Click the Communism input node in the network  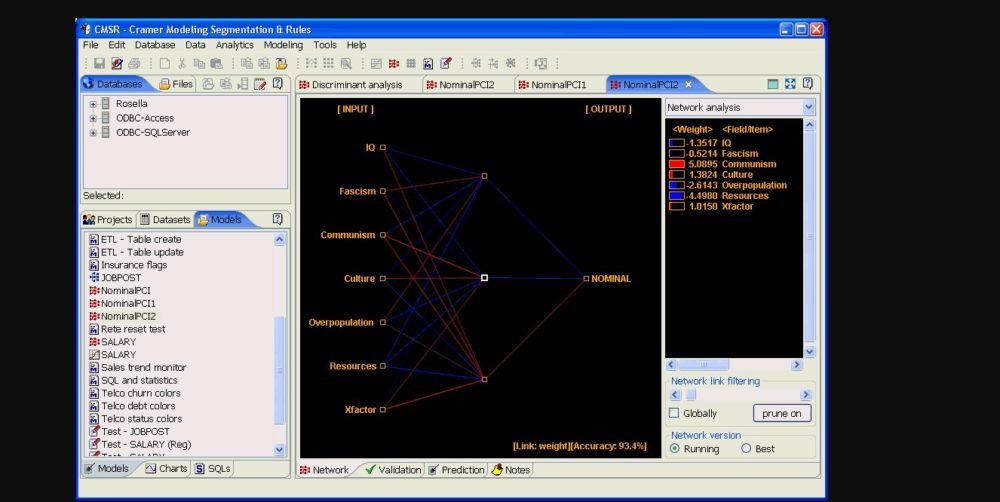pos(382,236)
